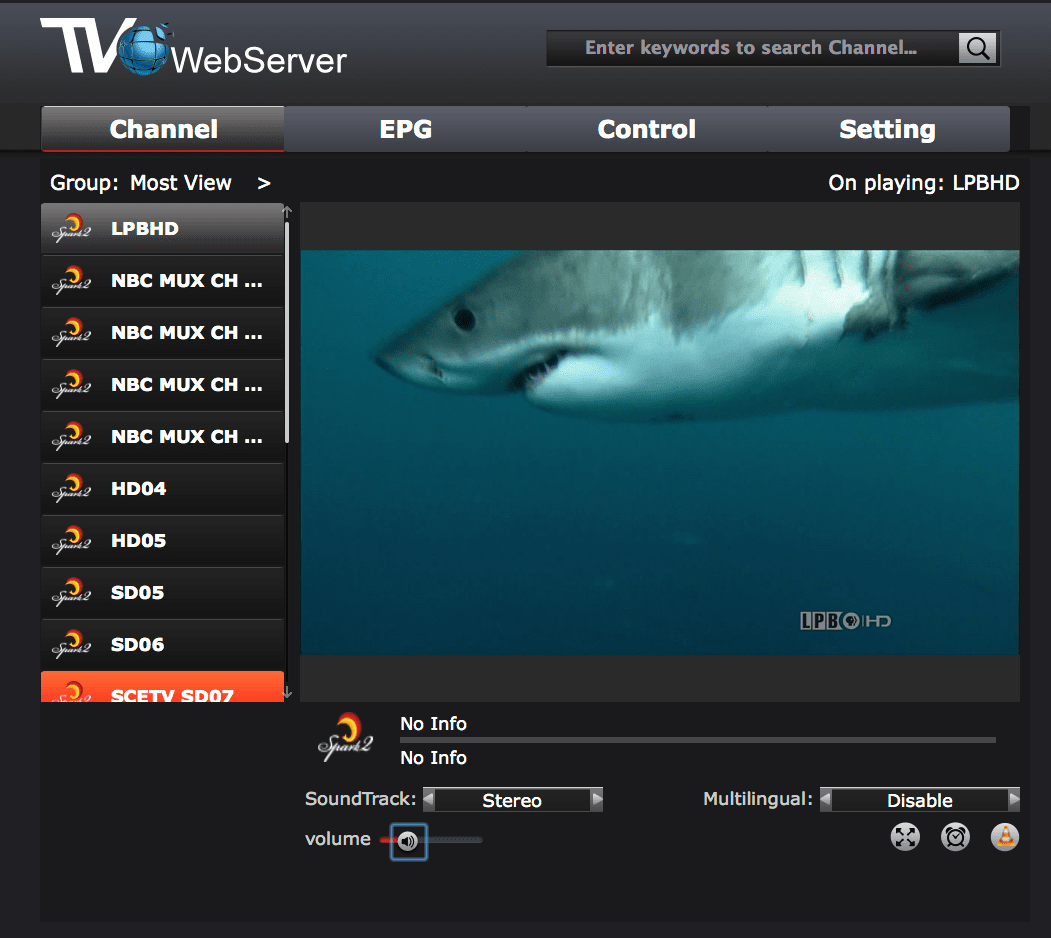Expand the Group Most View chevron
Viewport: 1051px width, 938px height.
[x=264, y=183]
